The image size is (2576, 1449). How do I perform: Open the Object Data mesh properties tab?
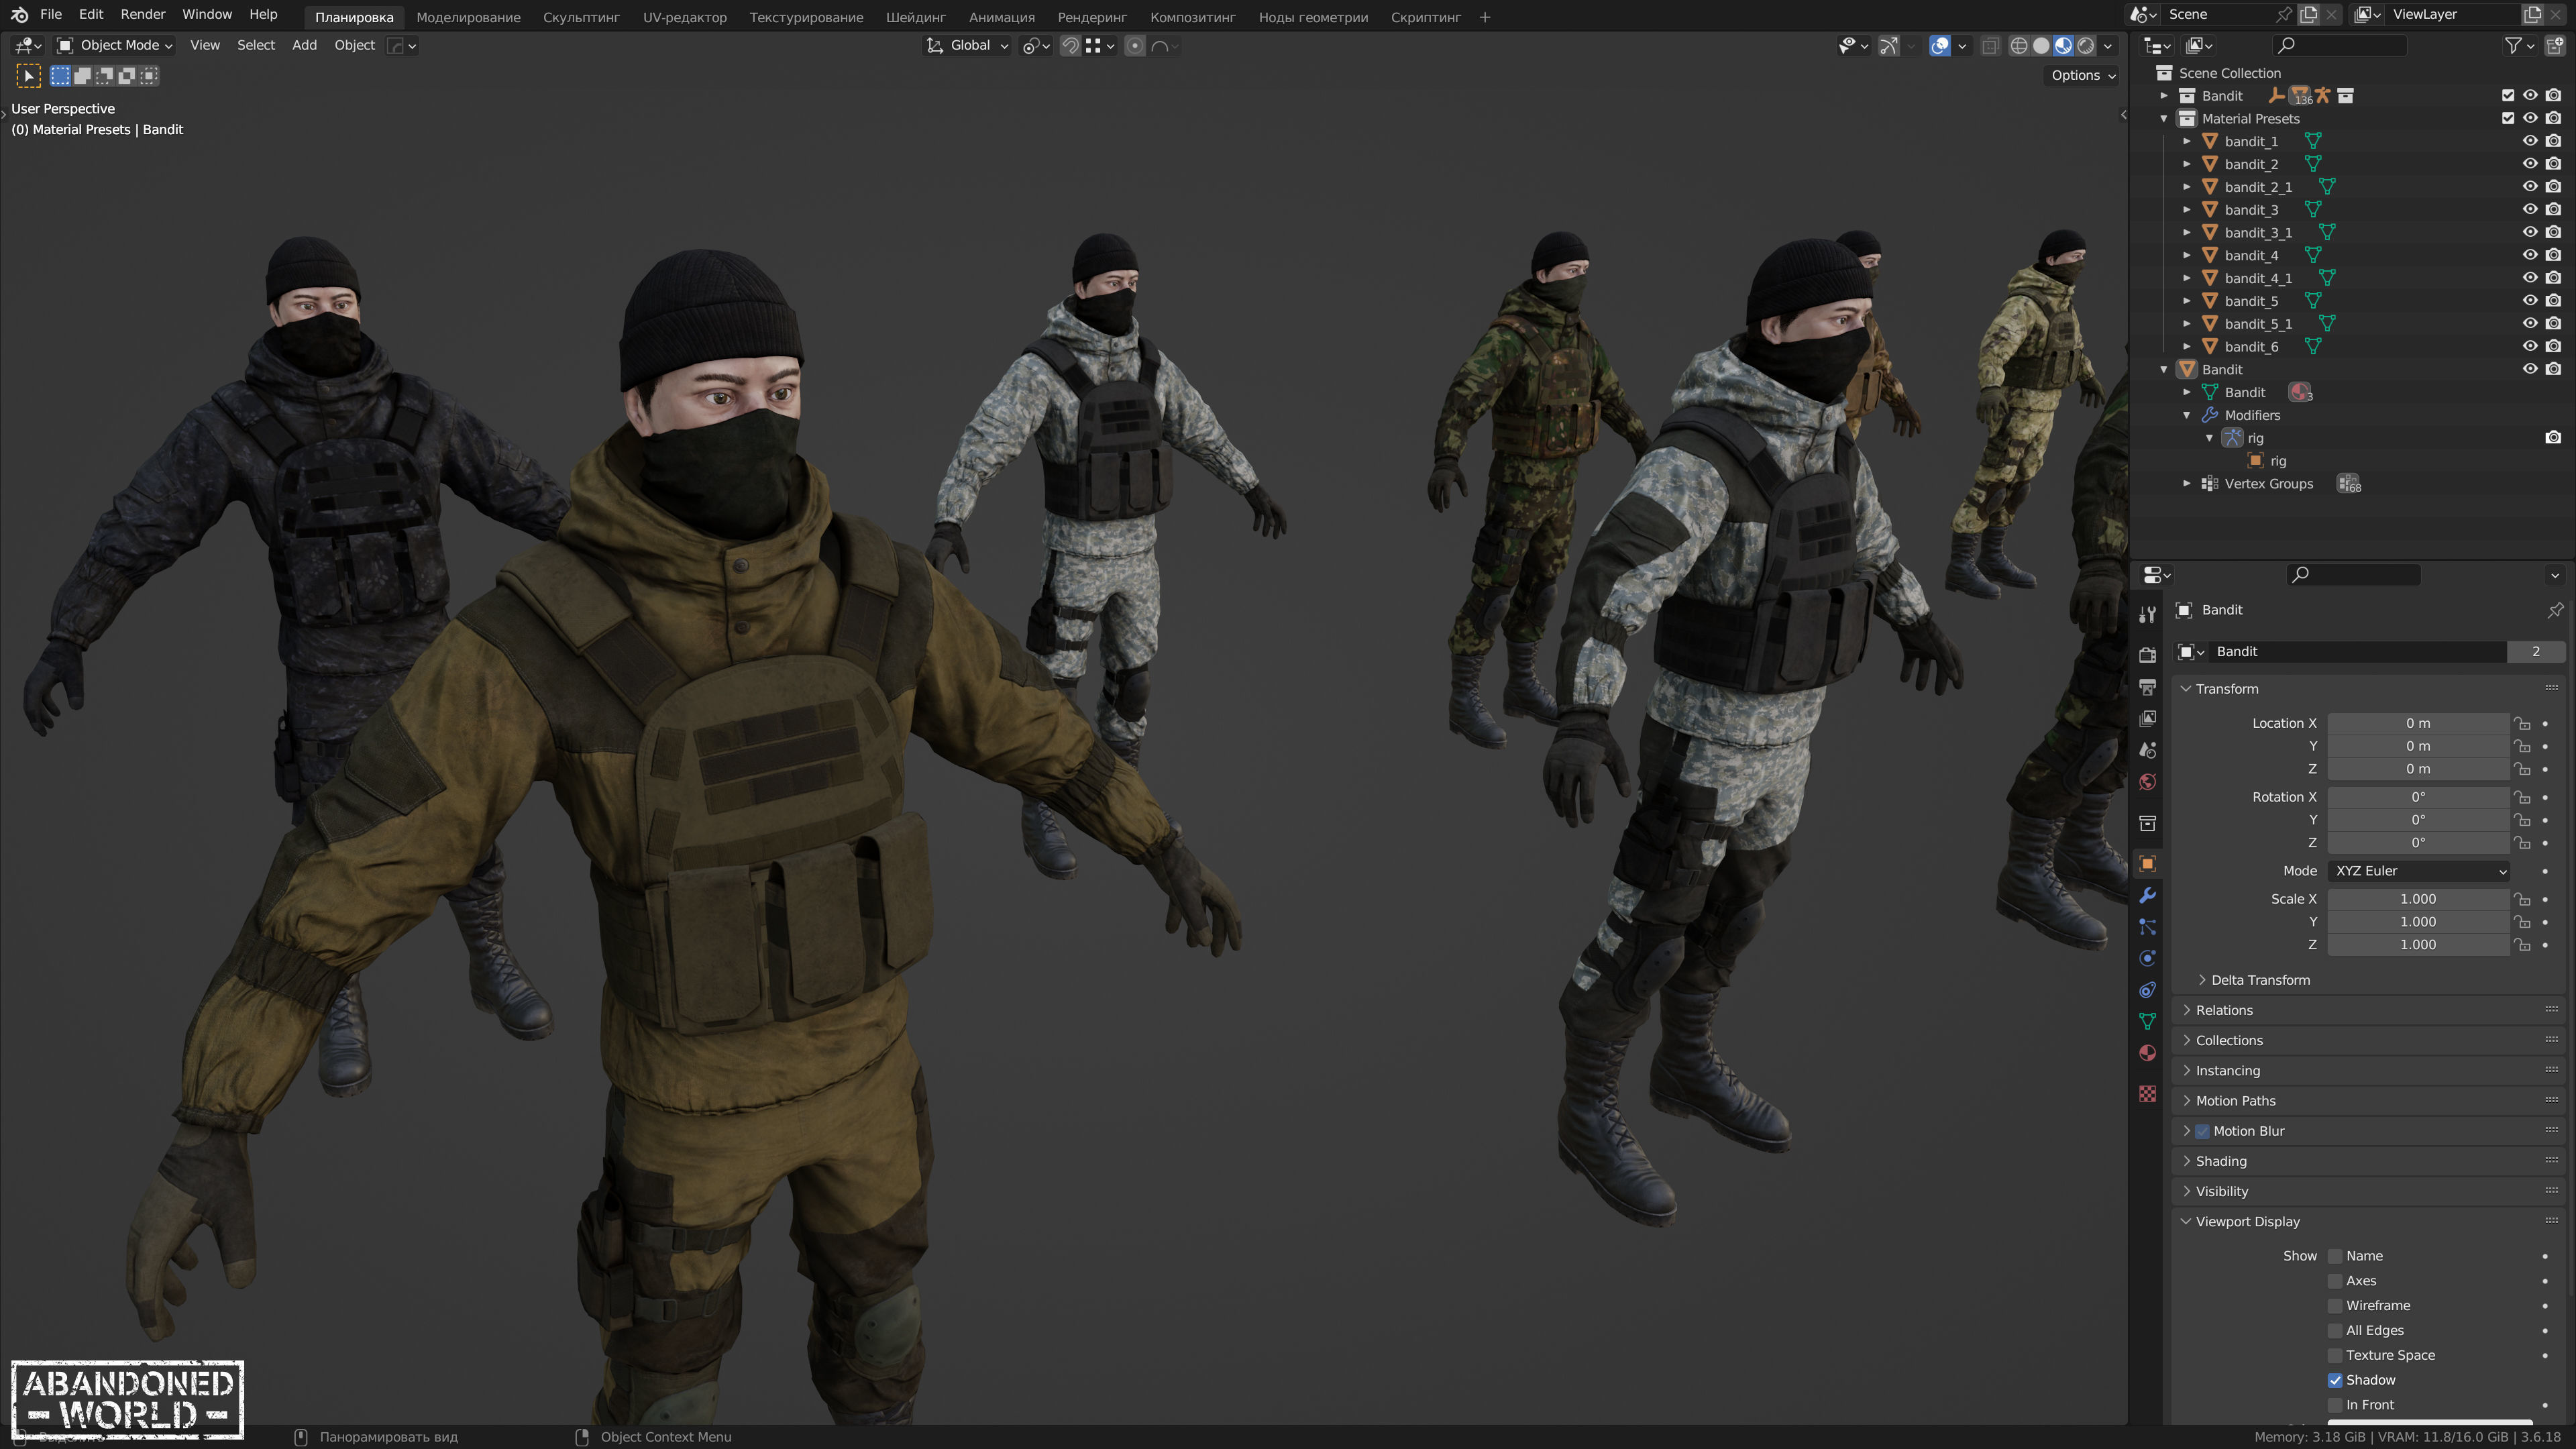(2147, 1021)
